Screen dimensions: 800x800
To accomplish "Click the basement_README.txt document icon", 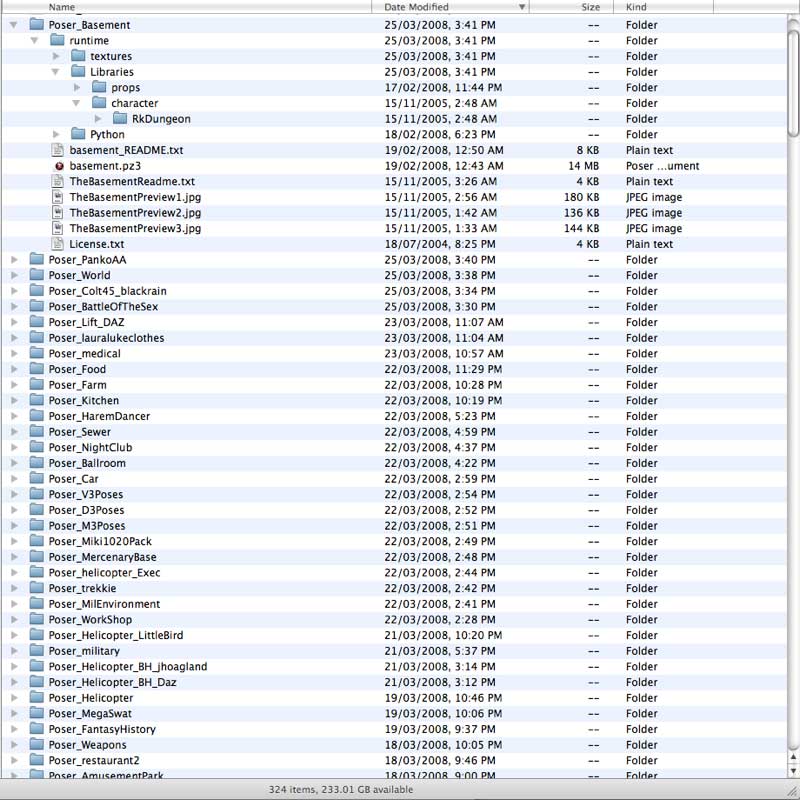I will (x=58, y=150).
